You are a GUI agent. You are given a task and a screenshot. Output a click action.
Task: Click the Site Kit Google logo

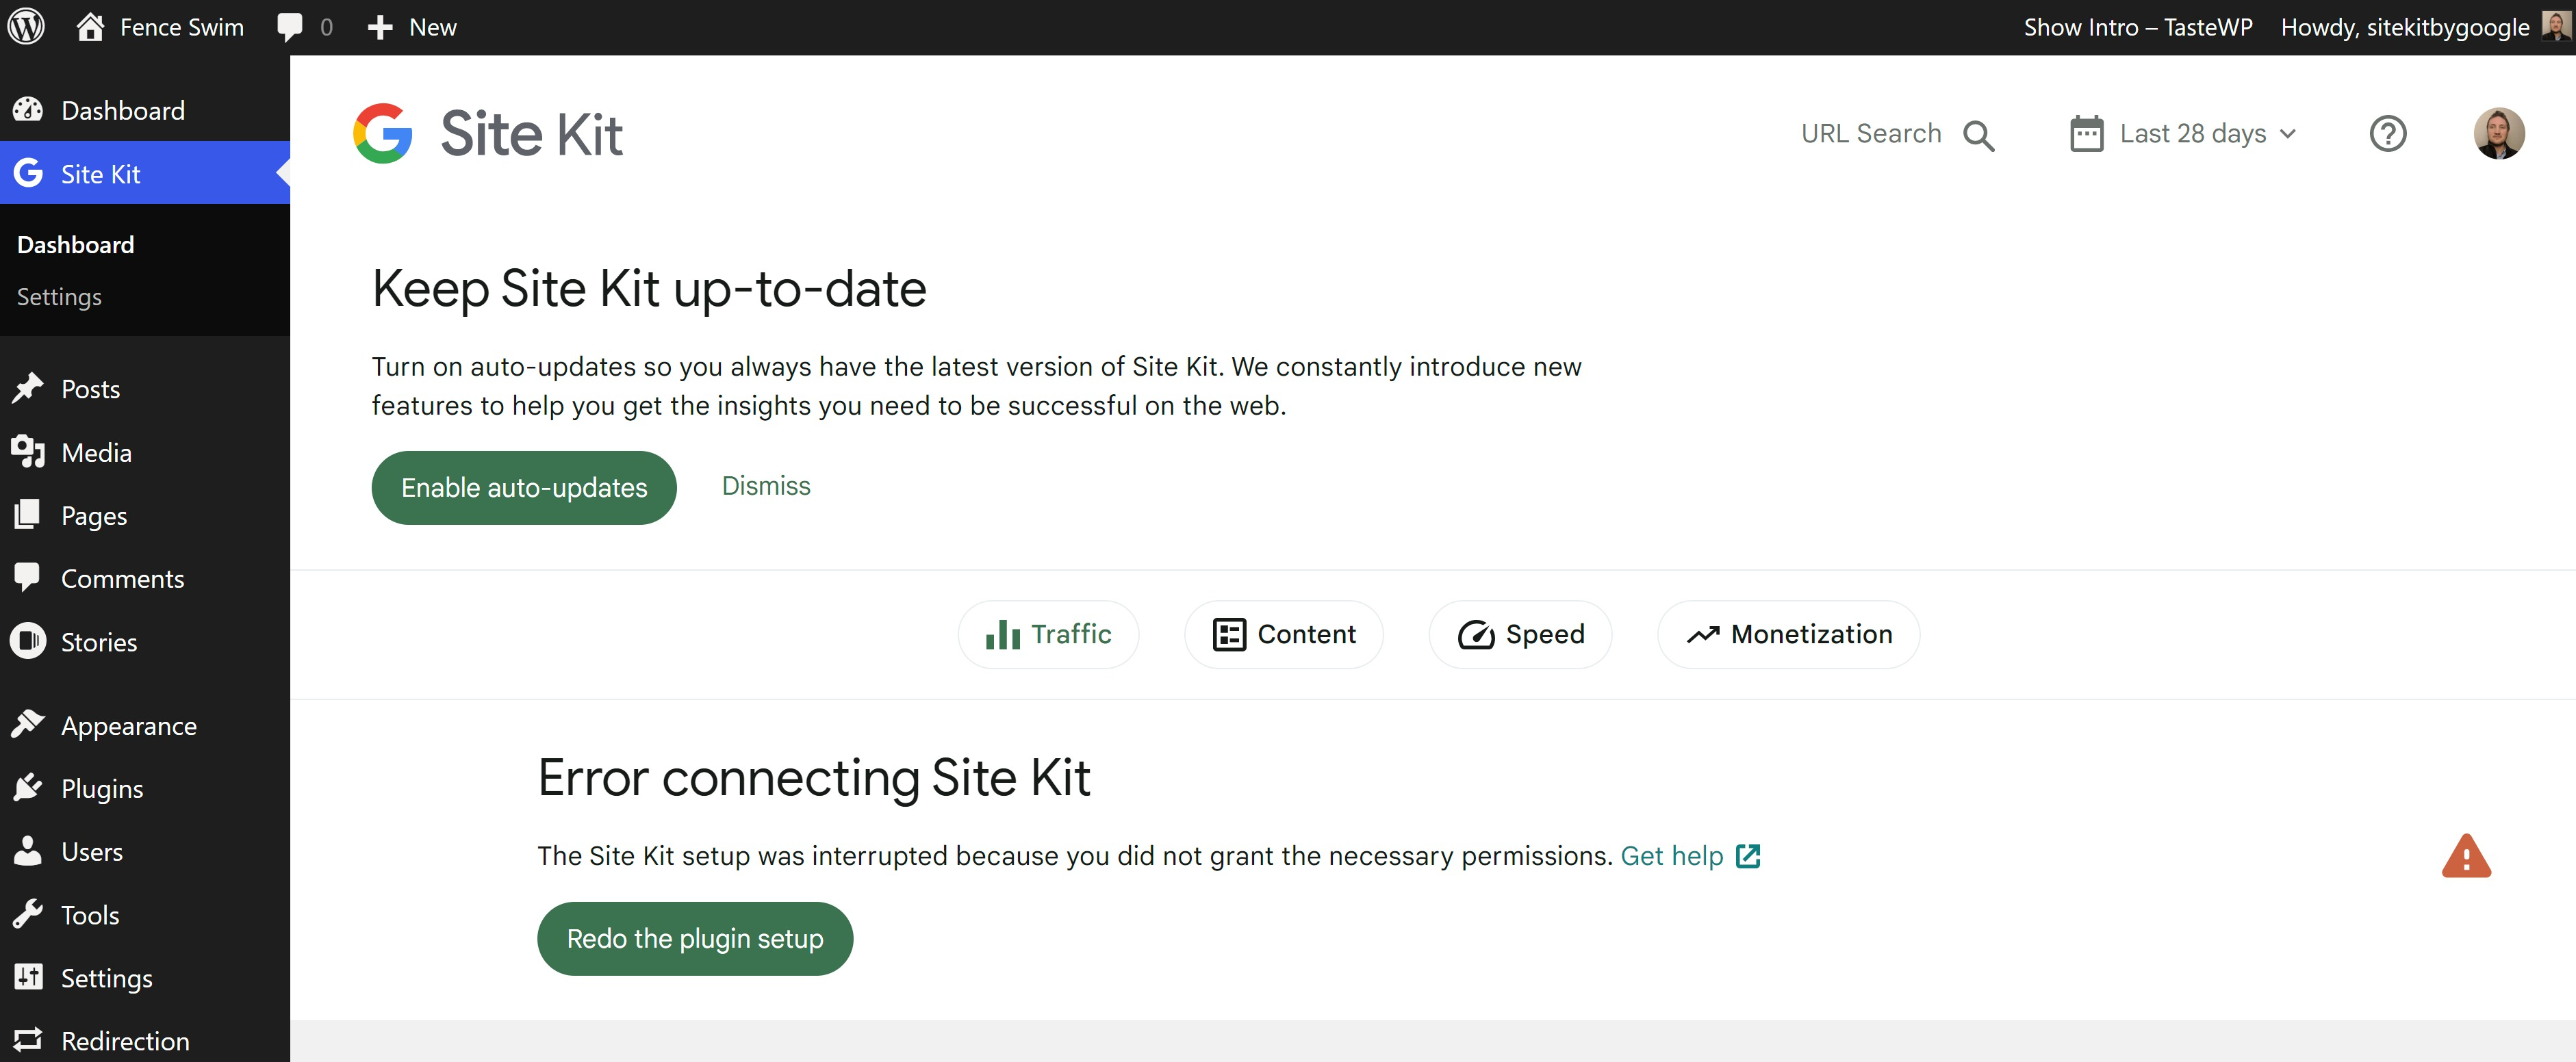coord(383,133)
